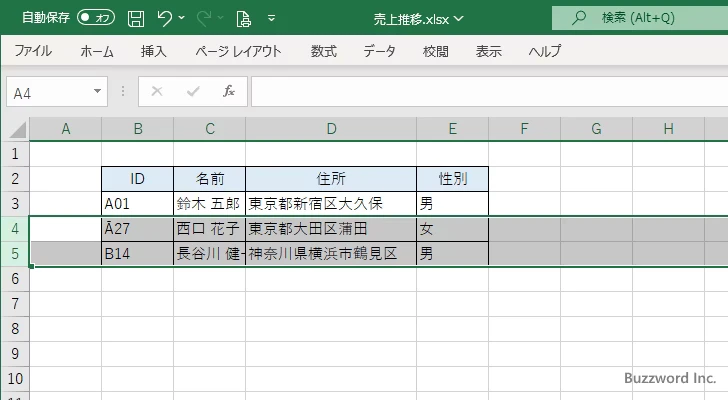The image size is (728, 400).
Task: Click cell containing A01
Action: [137, 204]
